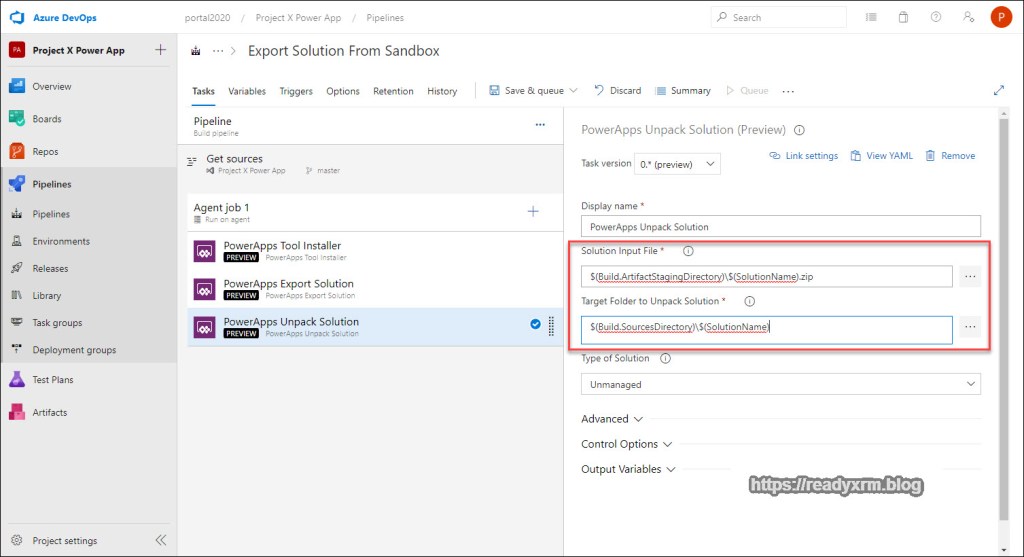Switch to the Variables tab
Screen dimensions: 1024x557
[x=247, y=91]
